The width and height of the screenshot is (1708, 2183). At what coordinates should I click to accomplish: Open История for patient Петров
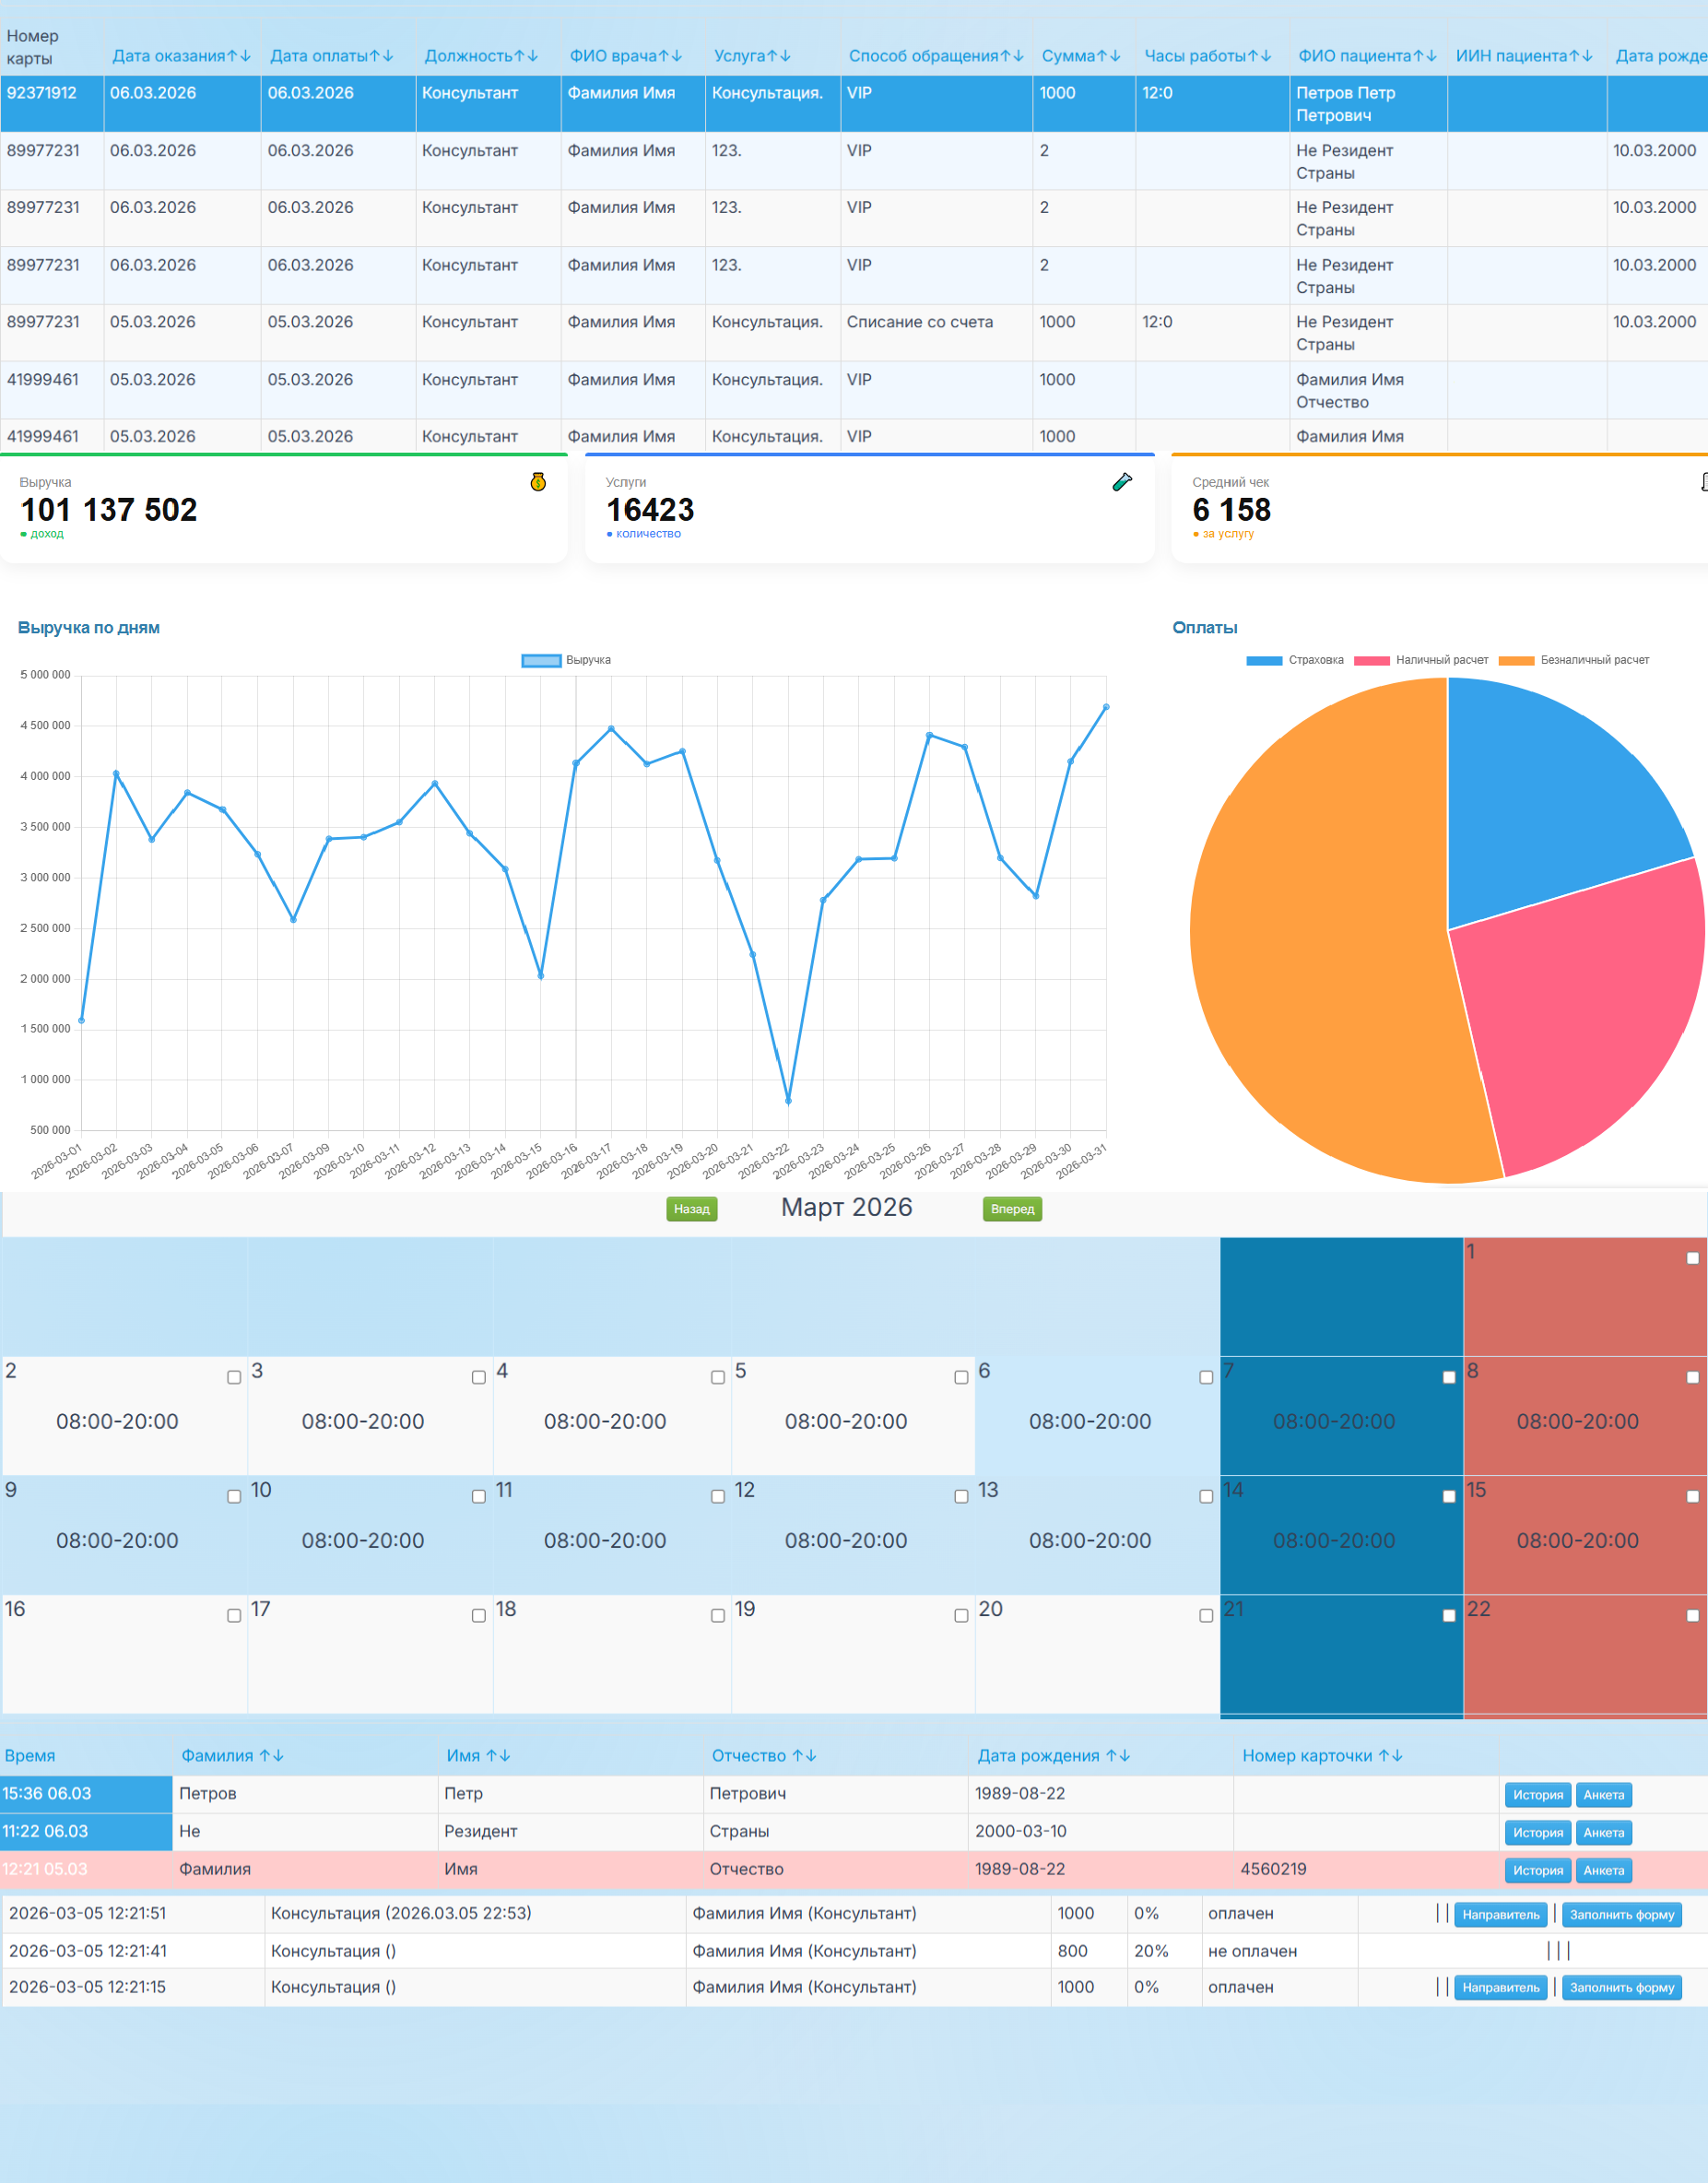point(1537,1794)
